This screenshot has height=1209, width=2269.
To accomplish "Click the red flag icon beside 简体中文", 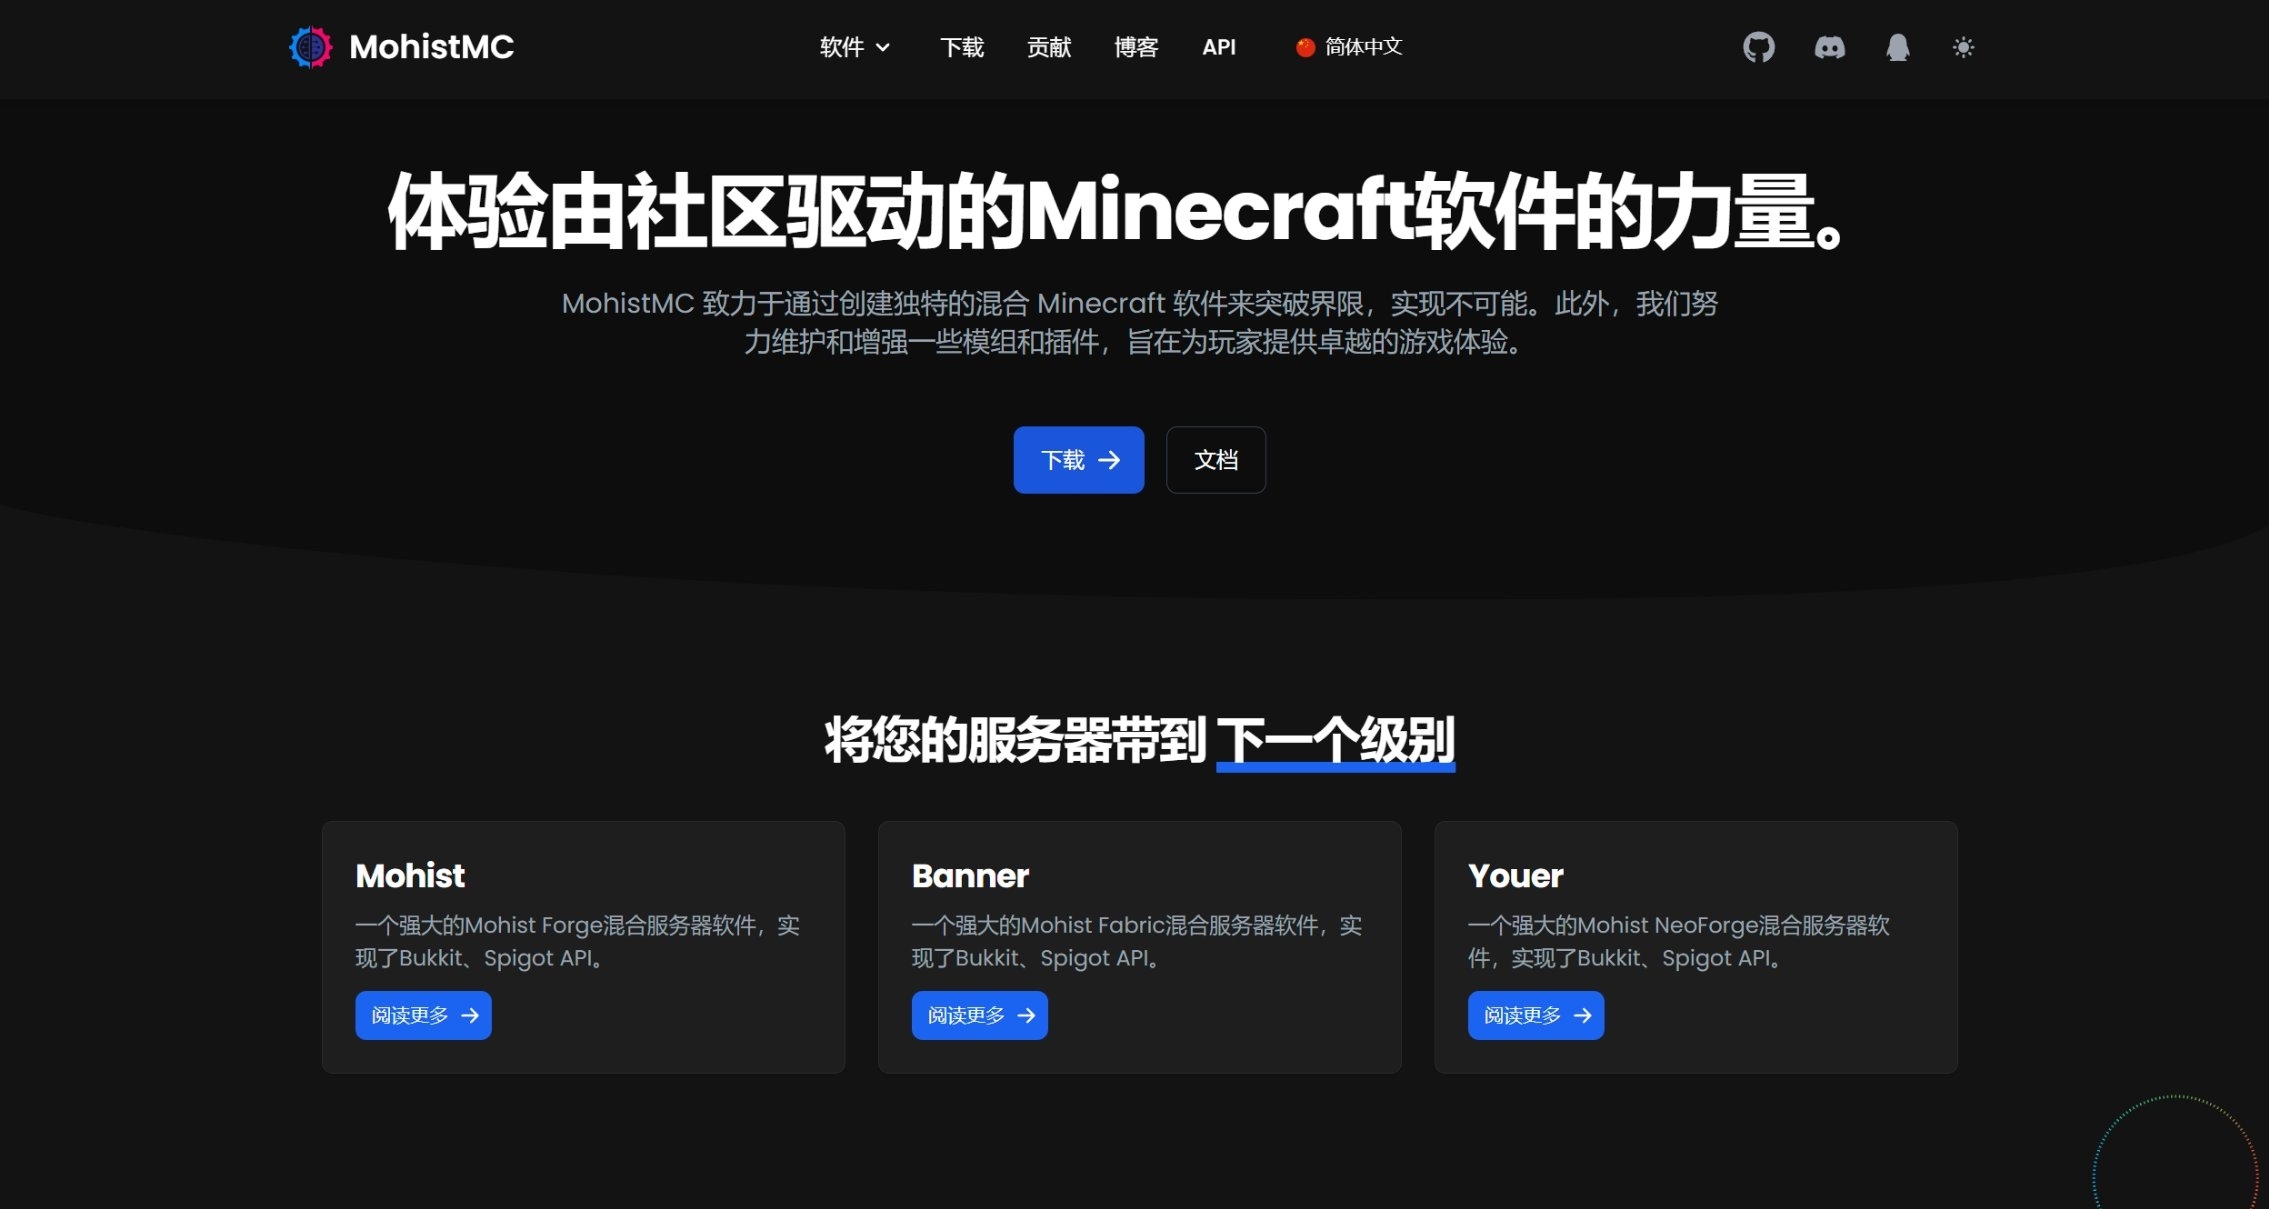I will 1305,47.
